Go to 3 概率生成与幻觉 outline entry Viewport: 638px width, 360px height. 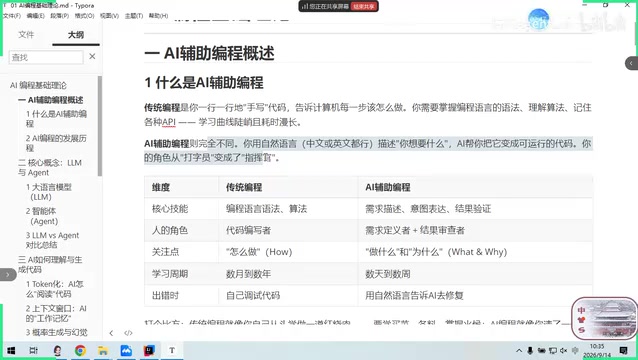tap(57, 332)
